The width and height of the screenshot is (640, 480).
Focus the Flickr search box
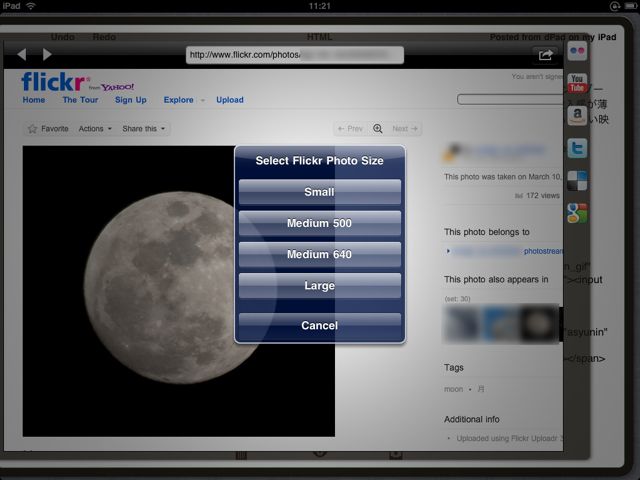(510, 100)
